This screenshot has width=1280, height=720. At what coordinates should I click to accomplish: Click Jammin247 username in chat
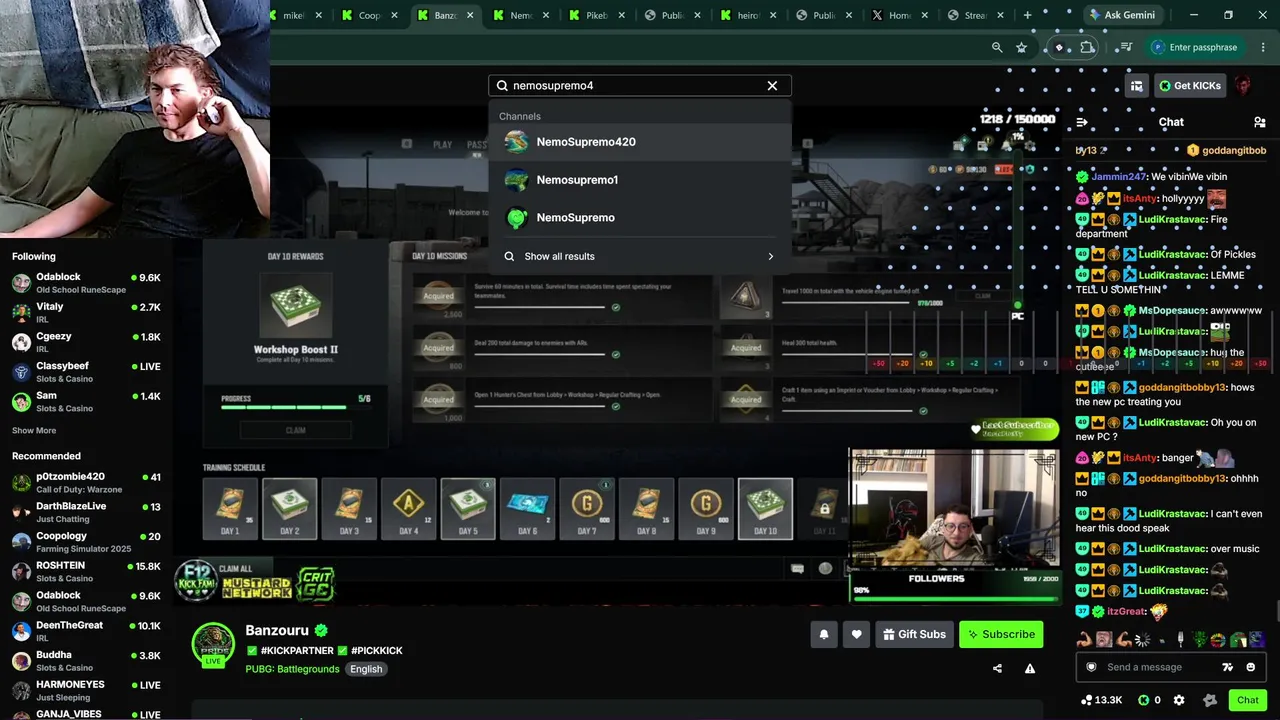[1118, 177]
